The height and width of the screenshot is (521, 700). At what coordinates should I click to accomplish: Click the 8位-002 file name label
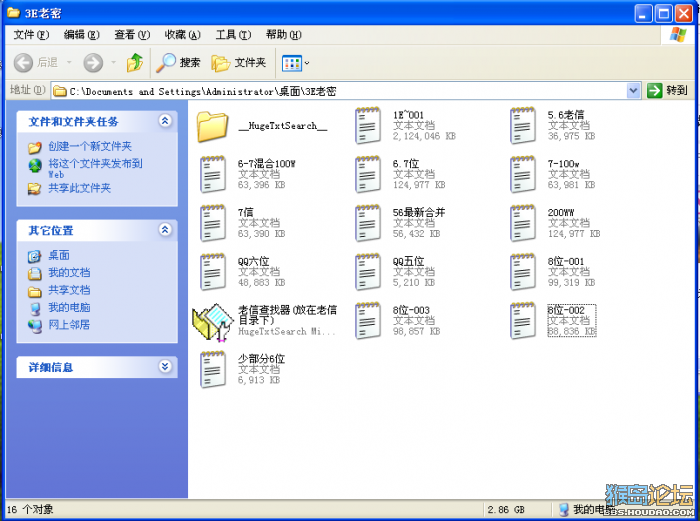(566, 310)
